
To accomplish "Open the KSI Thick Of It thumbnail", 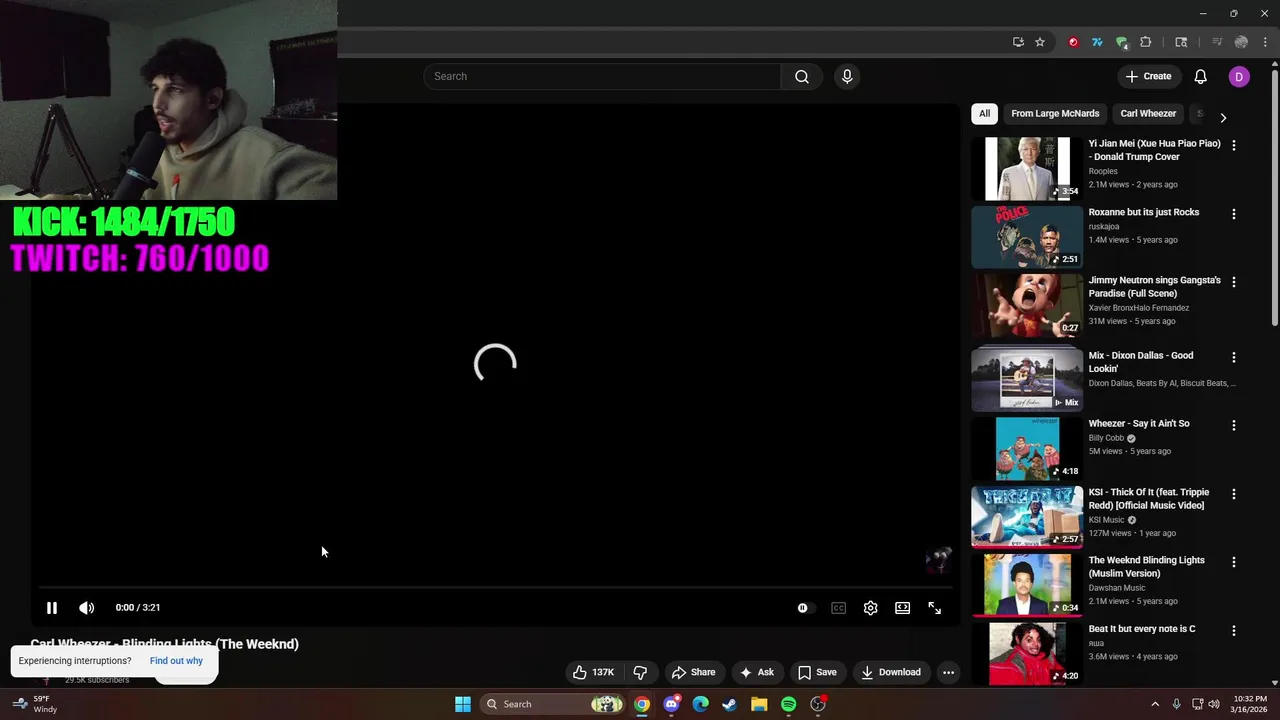I will 1027,517.
